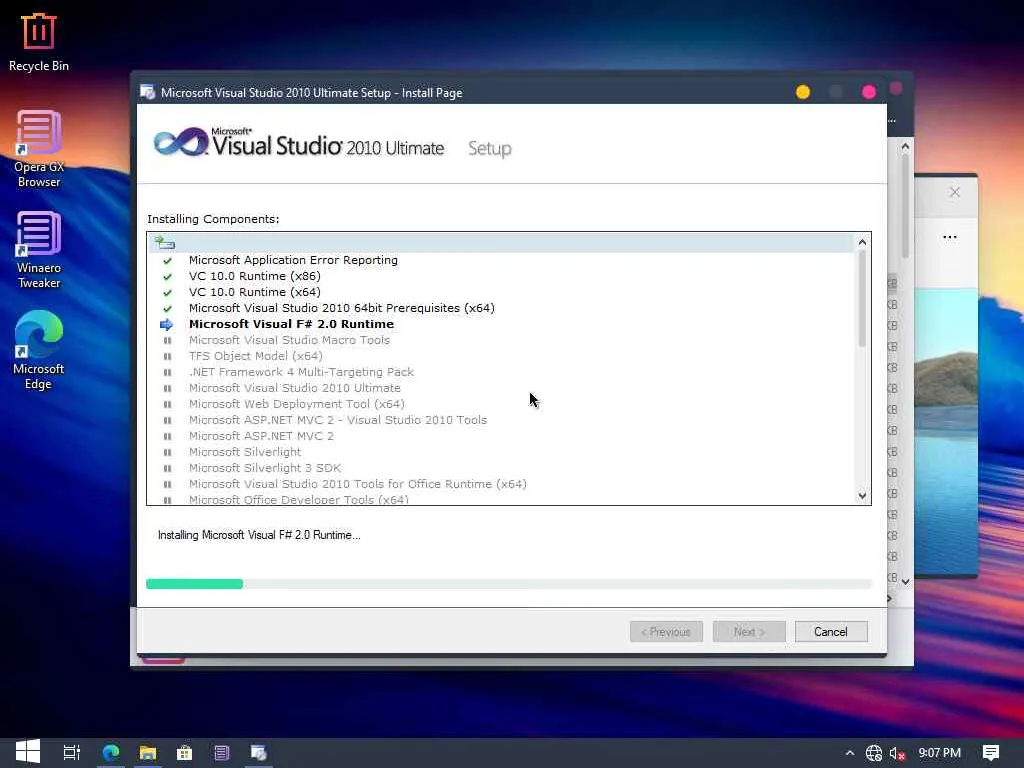Open the Recycle Bin desktop icon

pyautogui.click(x=39, y=42)
